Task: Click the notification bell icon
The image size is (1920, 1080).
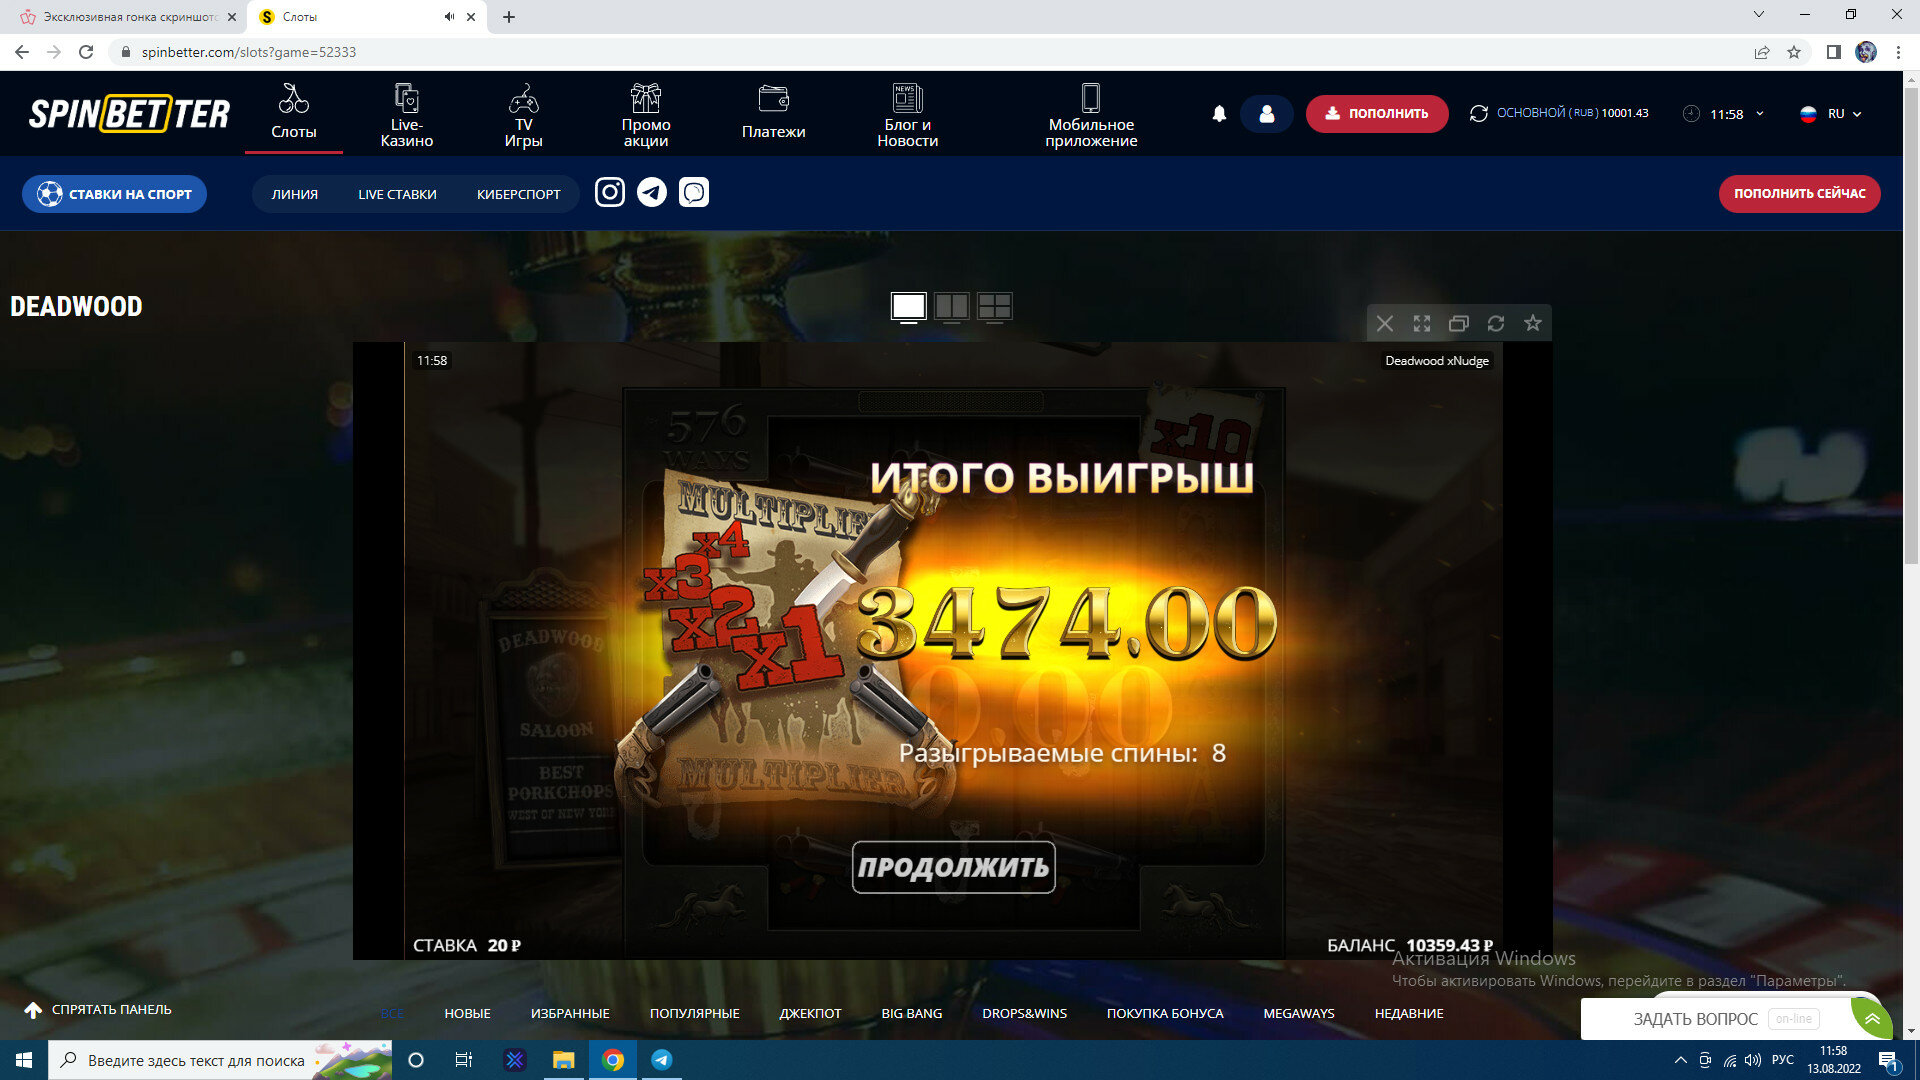Action: [1219, 114]
